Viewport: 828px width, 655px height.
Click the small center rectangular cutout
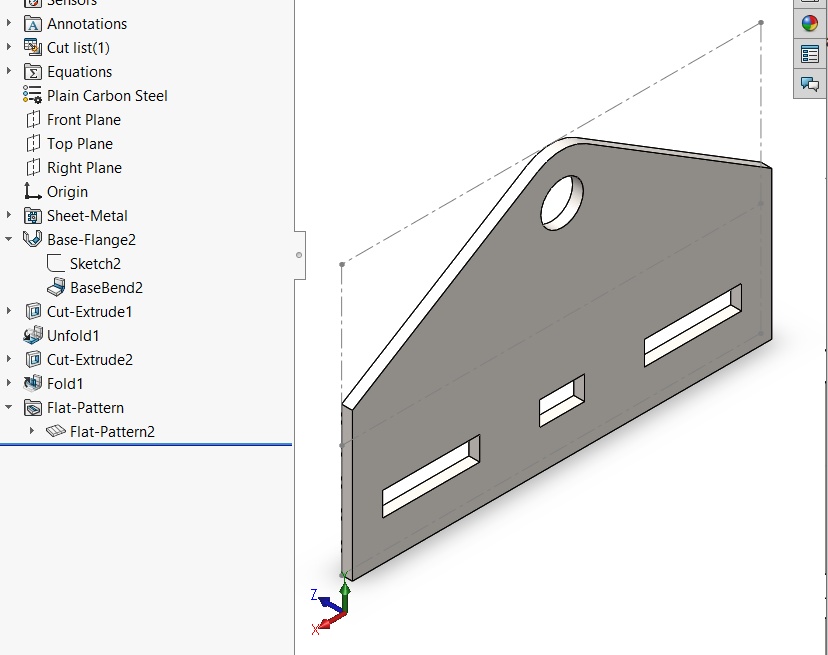(x=562, y=400)
